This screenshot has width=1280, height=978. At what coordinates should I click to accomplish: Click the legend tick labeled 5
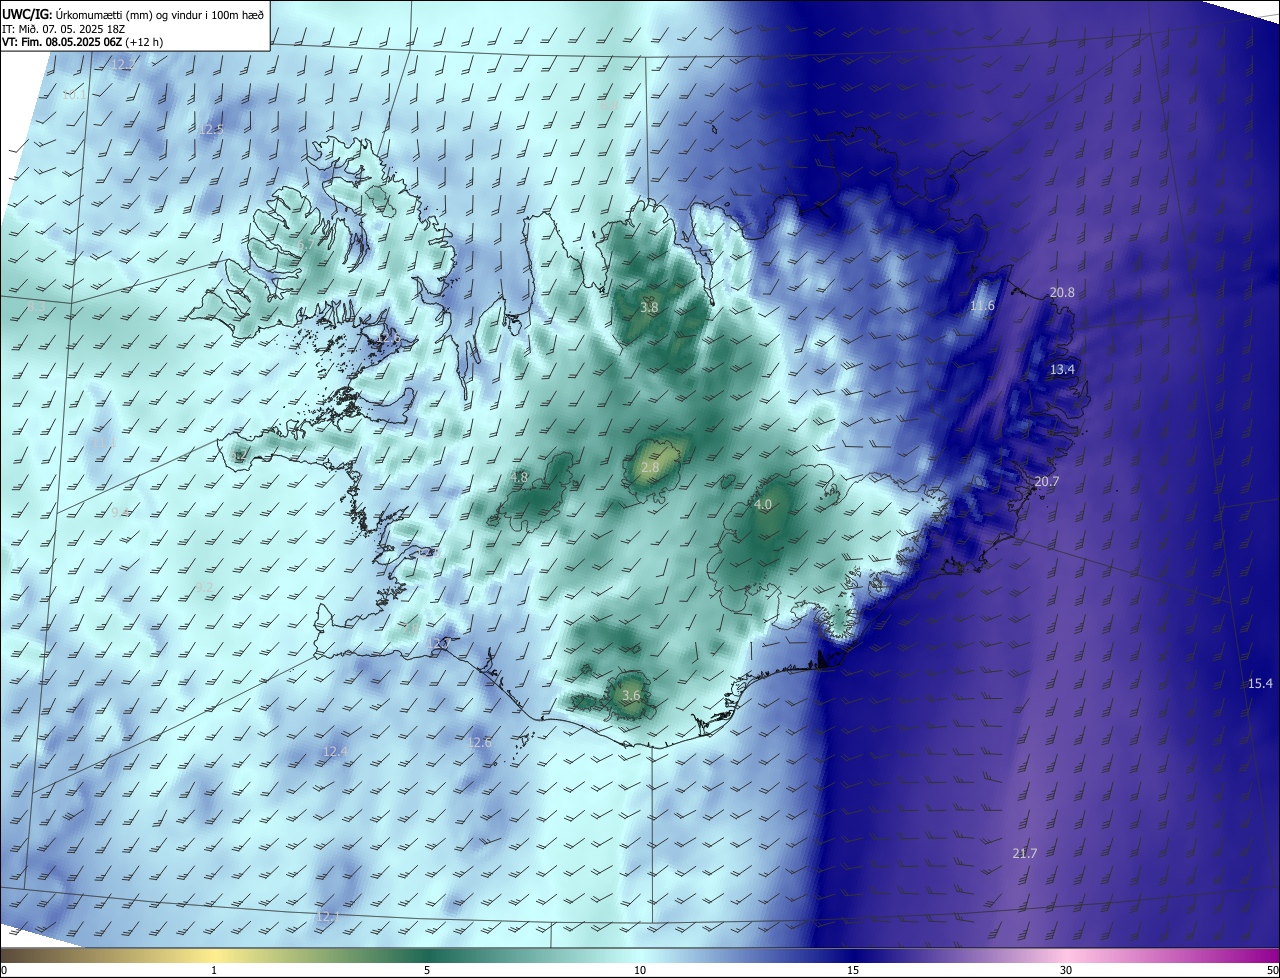coord(427,971)
